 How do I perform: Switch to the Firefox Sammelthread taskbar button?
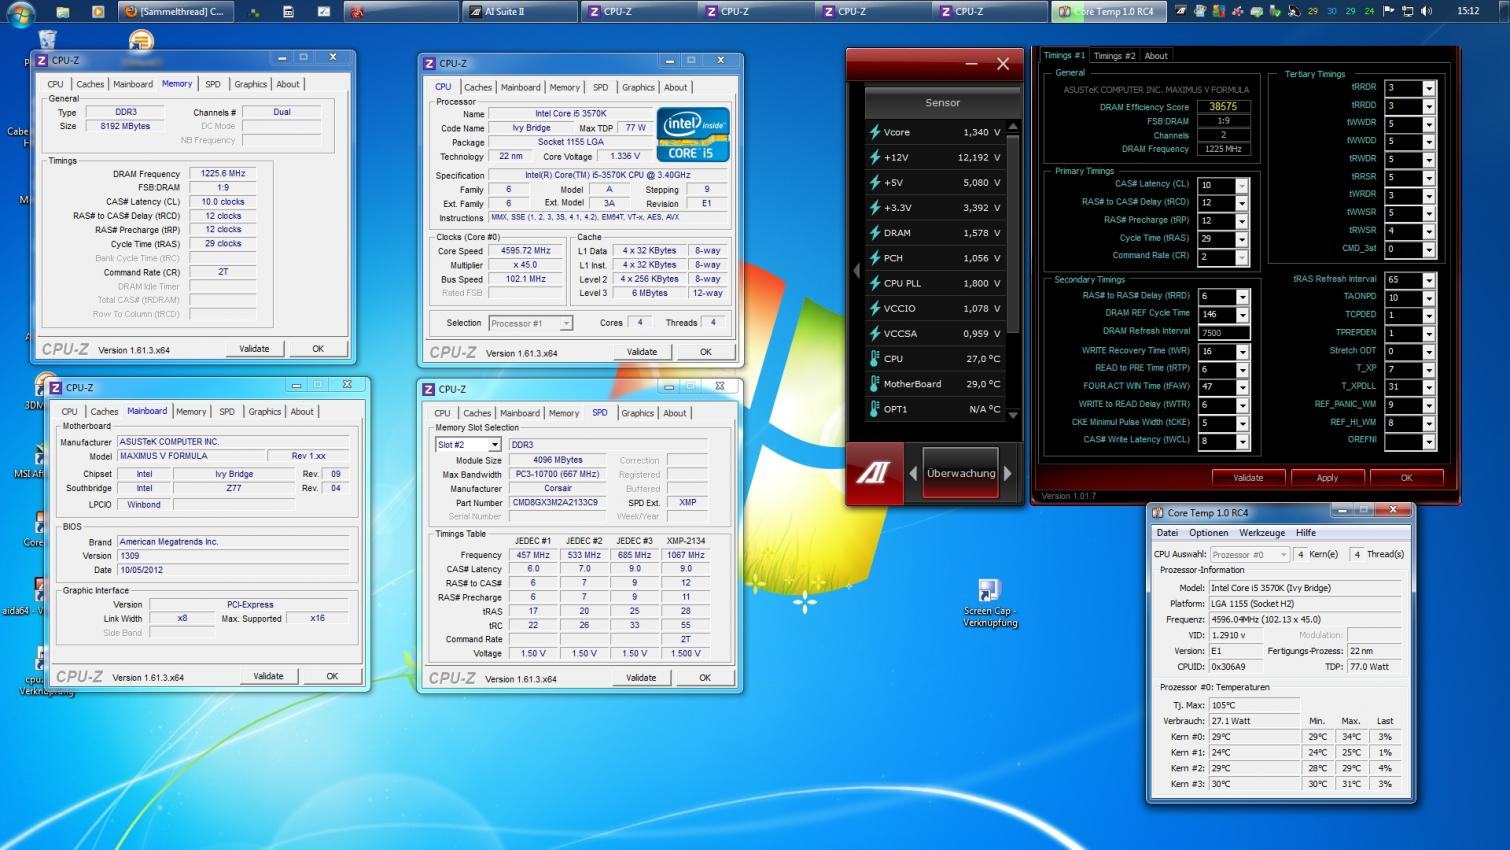click(x=176, y=12)
